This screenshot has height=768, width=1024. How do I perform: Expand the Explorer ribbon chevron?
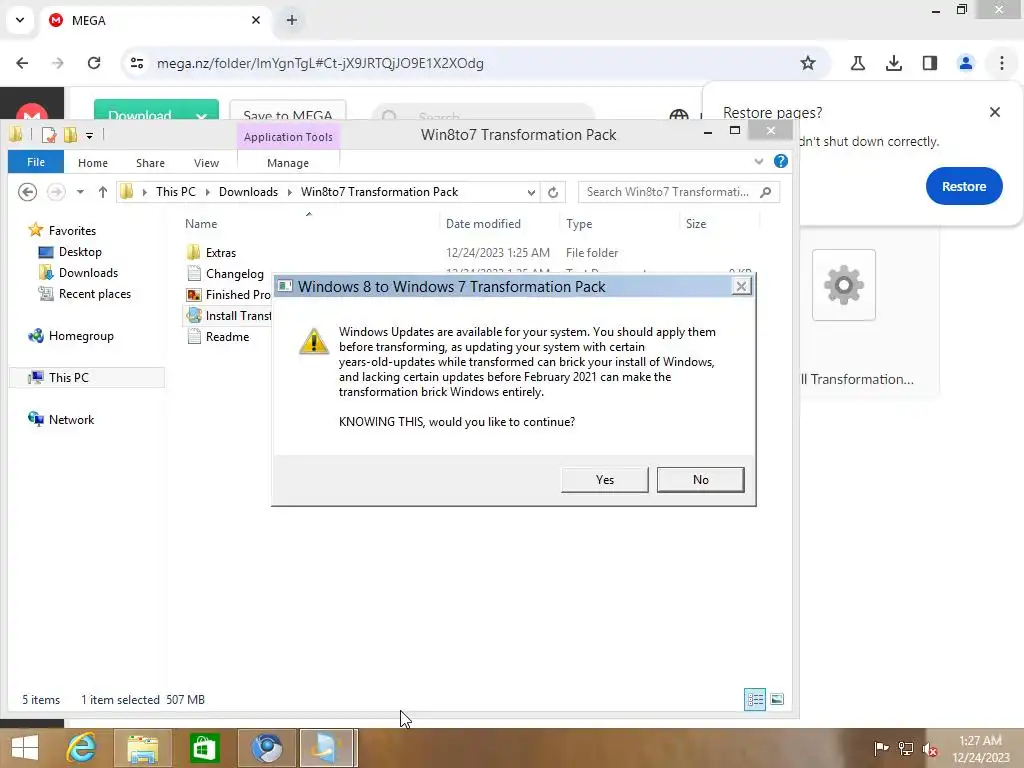(758, 161)
